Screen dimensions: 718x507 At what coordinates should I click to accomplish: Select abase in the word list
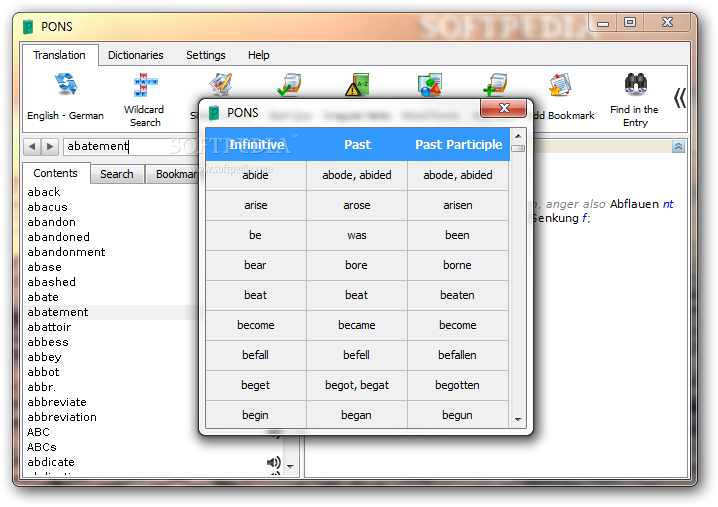tap(44, 267)
